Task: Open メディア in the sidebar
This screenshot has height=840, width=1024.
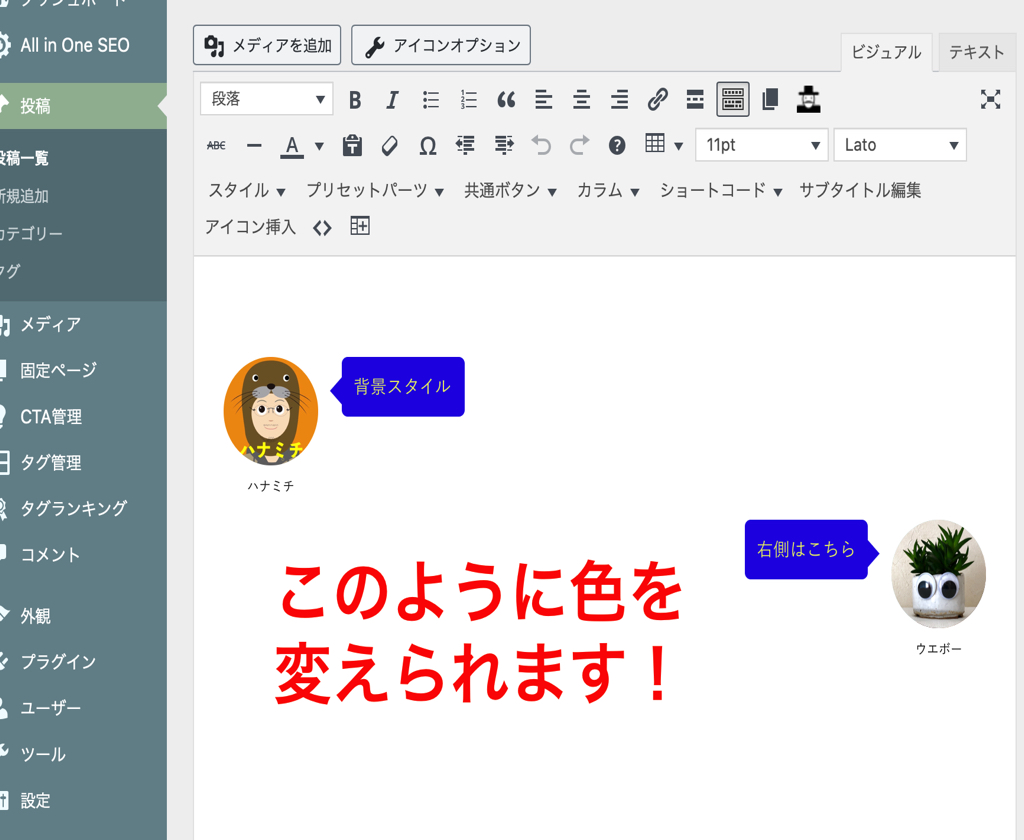Action: click(x=50, y=324)
